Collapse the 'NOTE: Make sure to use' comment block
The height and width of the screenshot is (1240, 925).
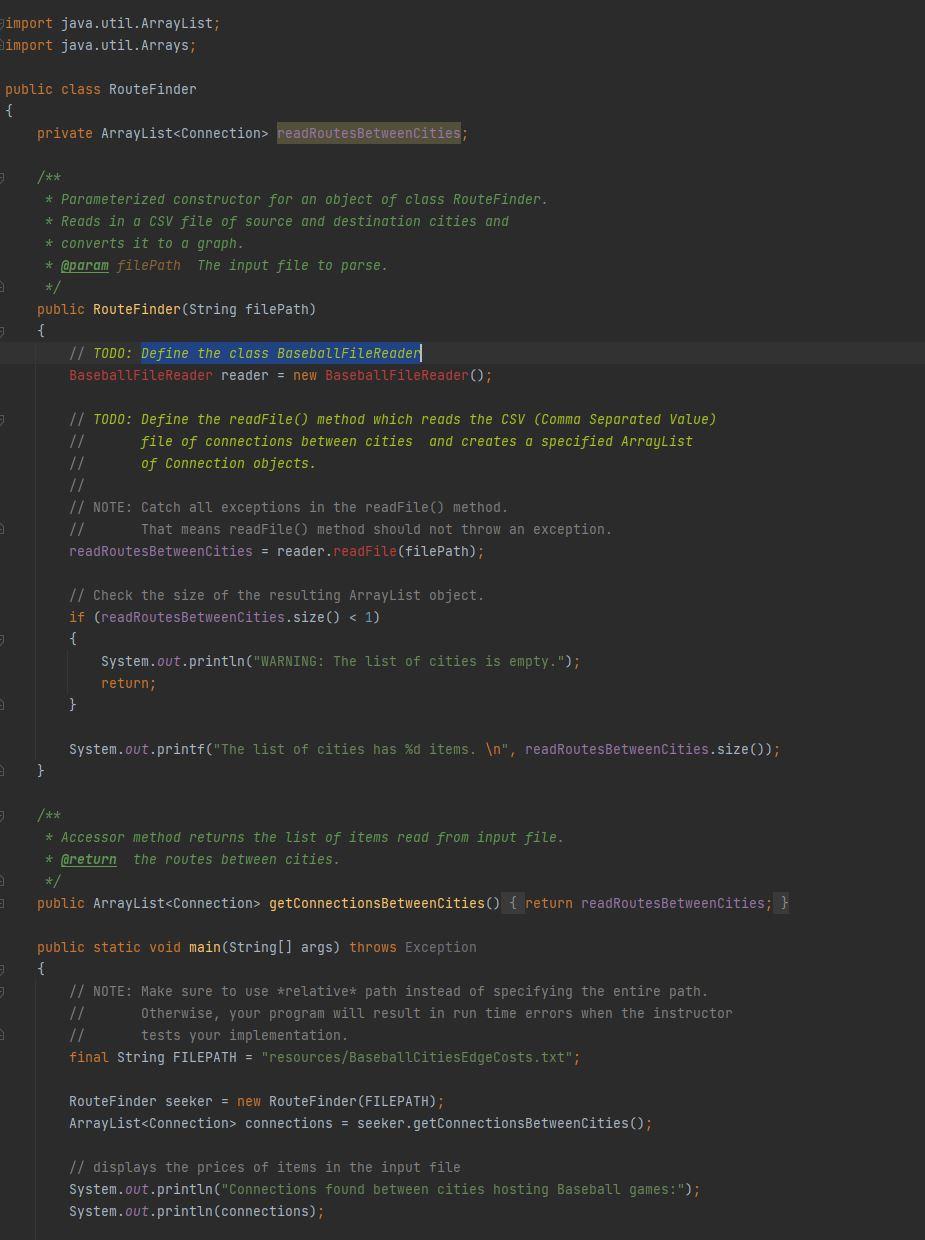click(x=2, y=991)
